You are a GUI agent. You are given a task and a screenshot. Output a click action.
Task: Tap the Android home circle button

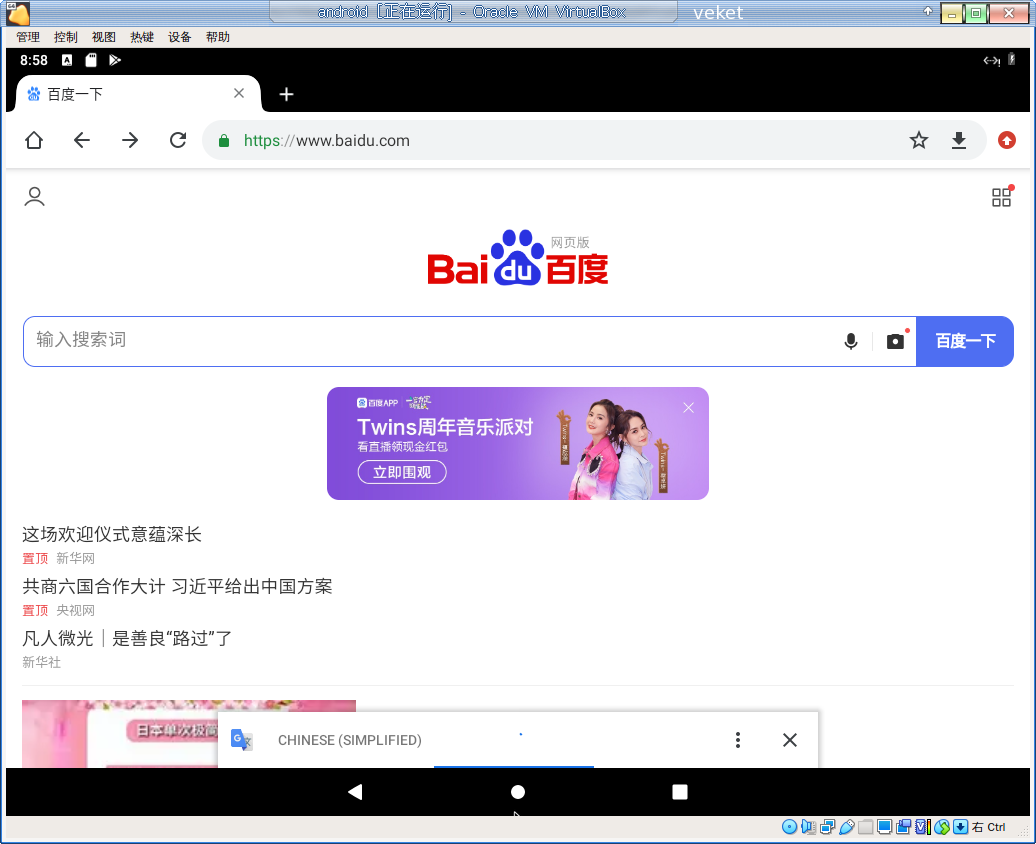[x=518, y=792]
